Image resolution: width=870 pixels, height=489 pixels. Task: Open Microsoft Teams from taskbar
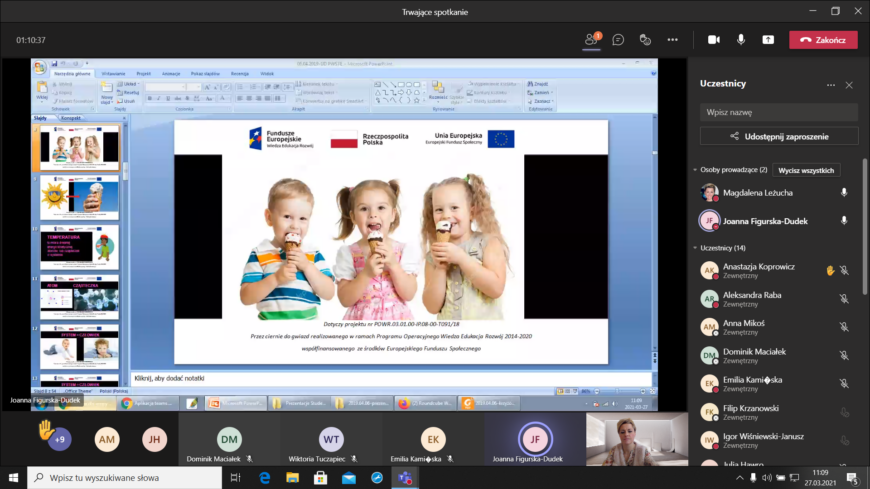pyautogui.click(x=405, y=477)
